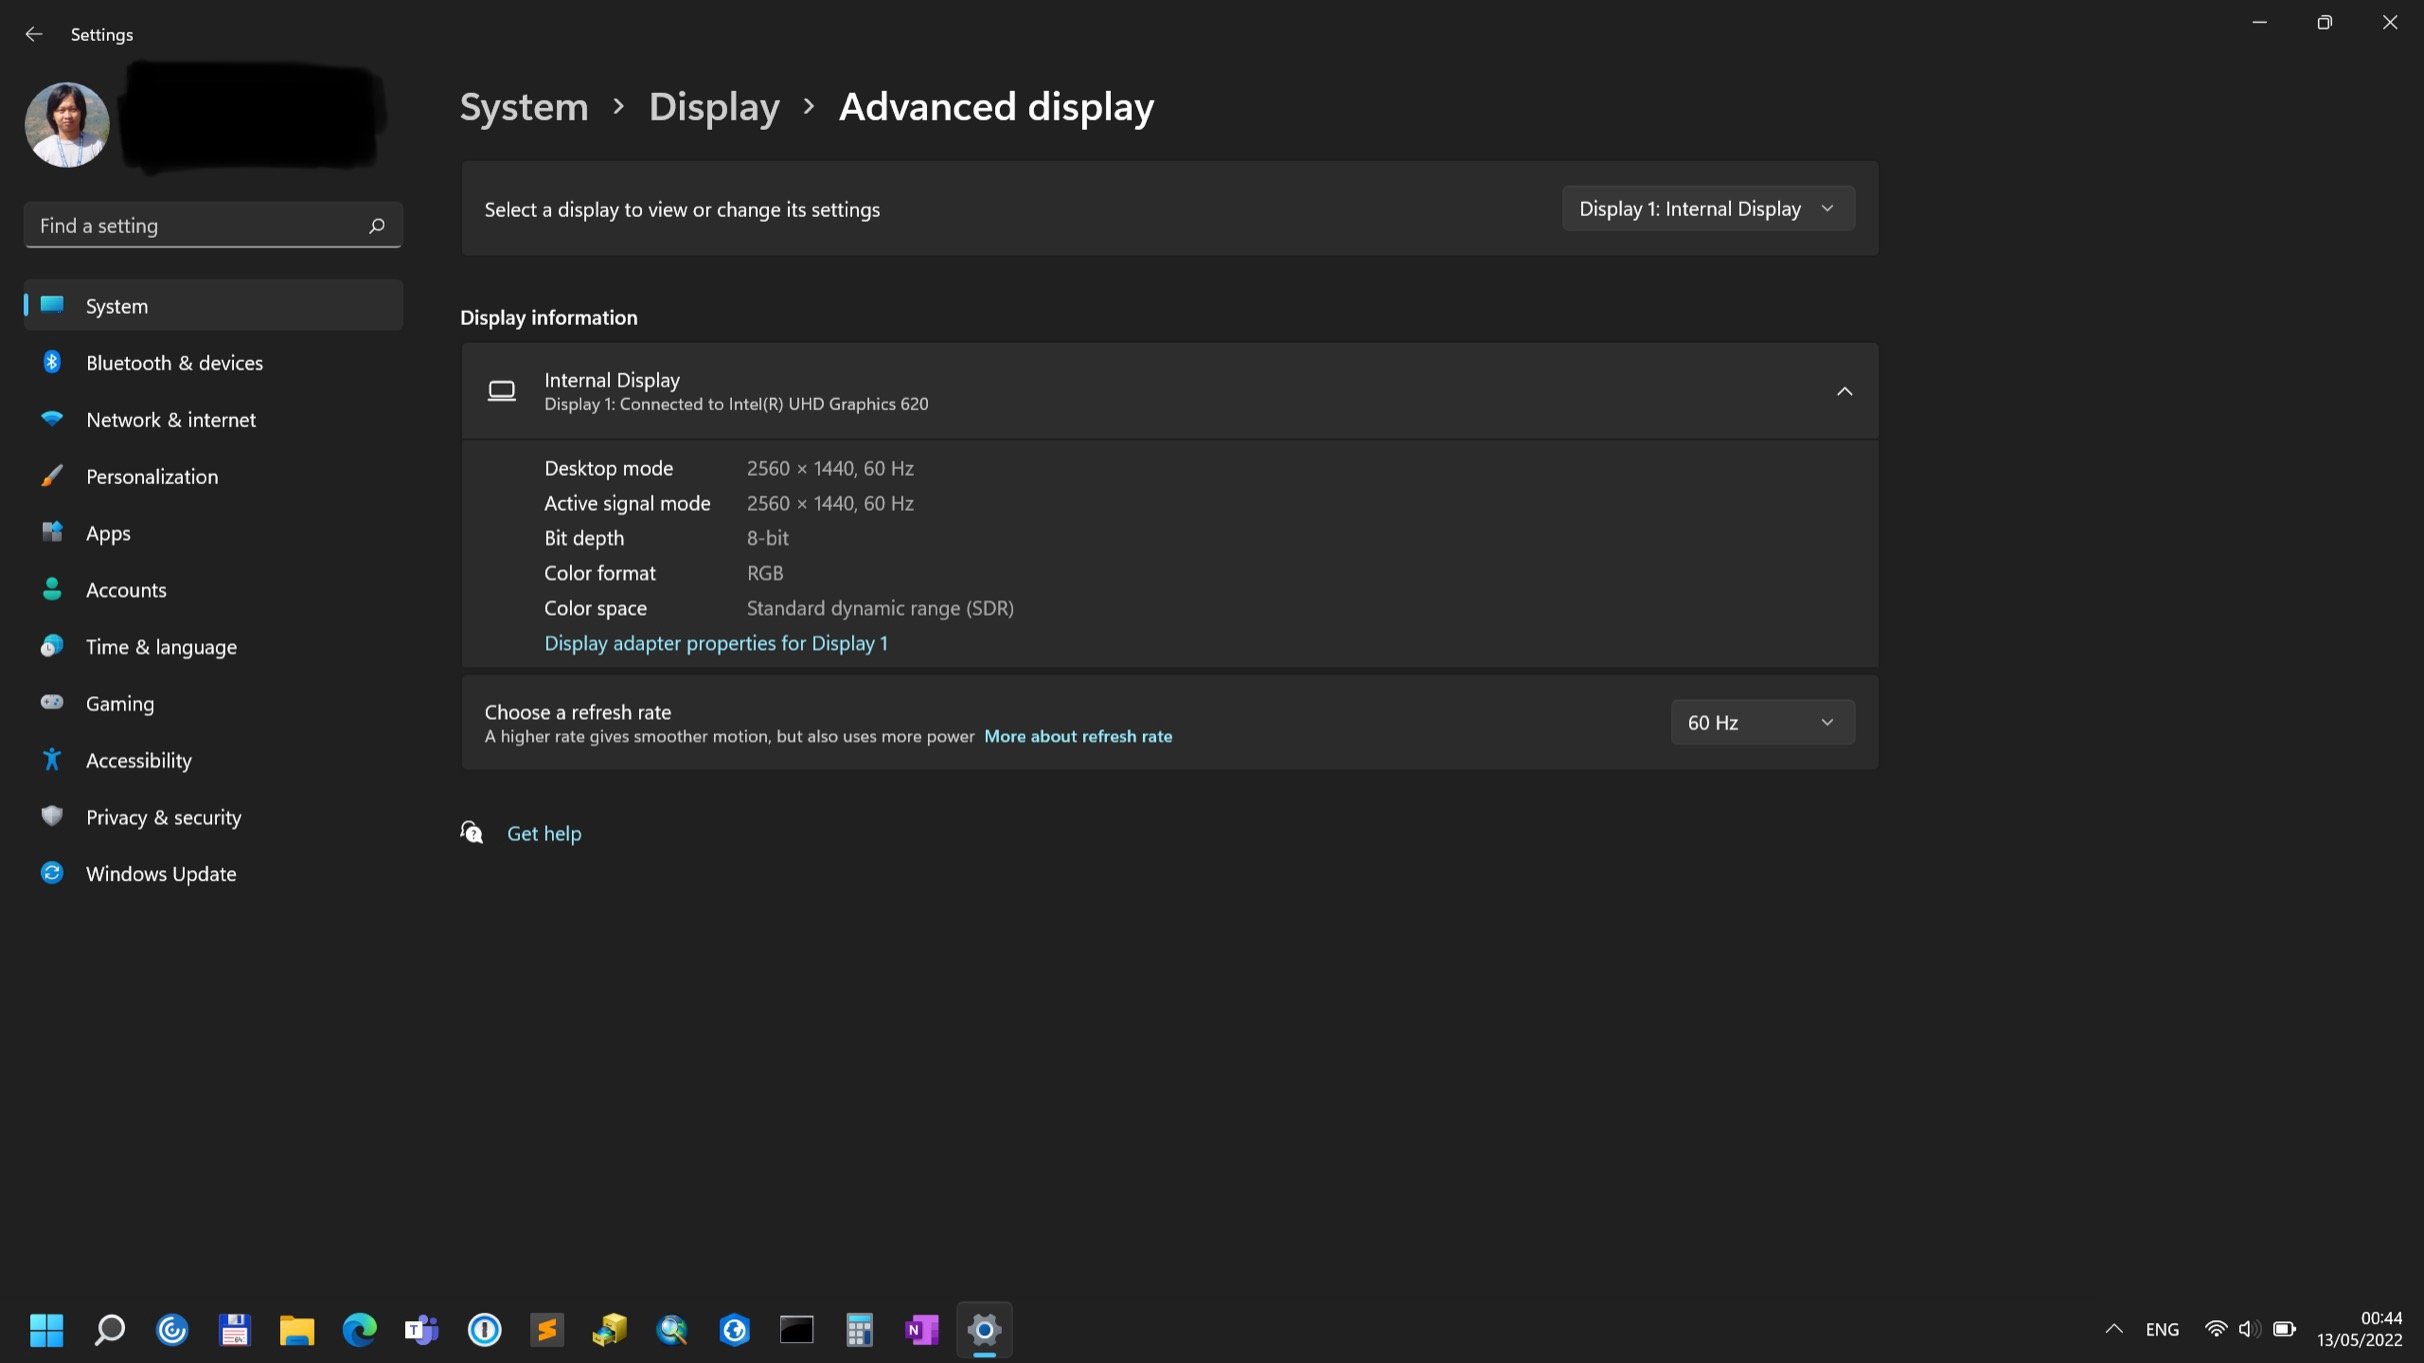Select System in the sidebar
2424x1363 pixels.
pyautogui.click(x=213, y=305)
